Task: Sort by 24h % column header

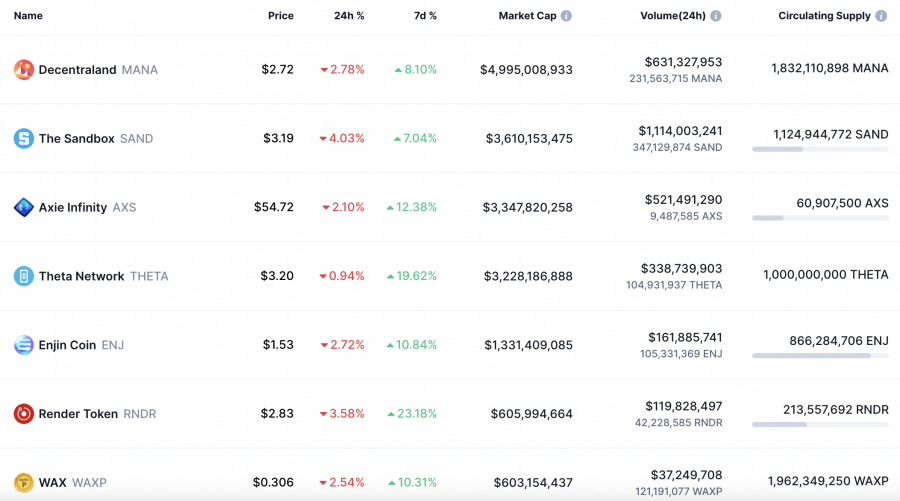Action: (349, 16)
